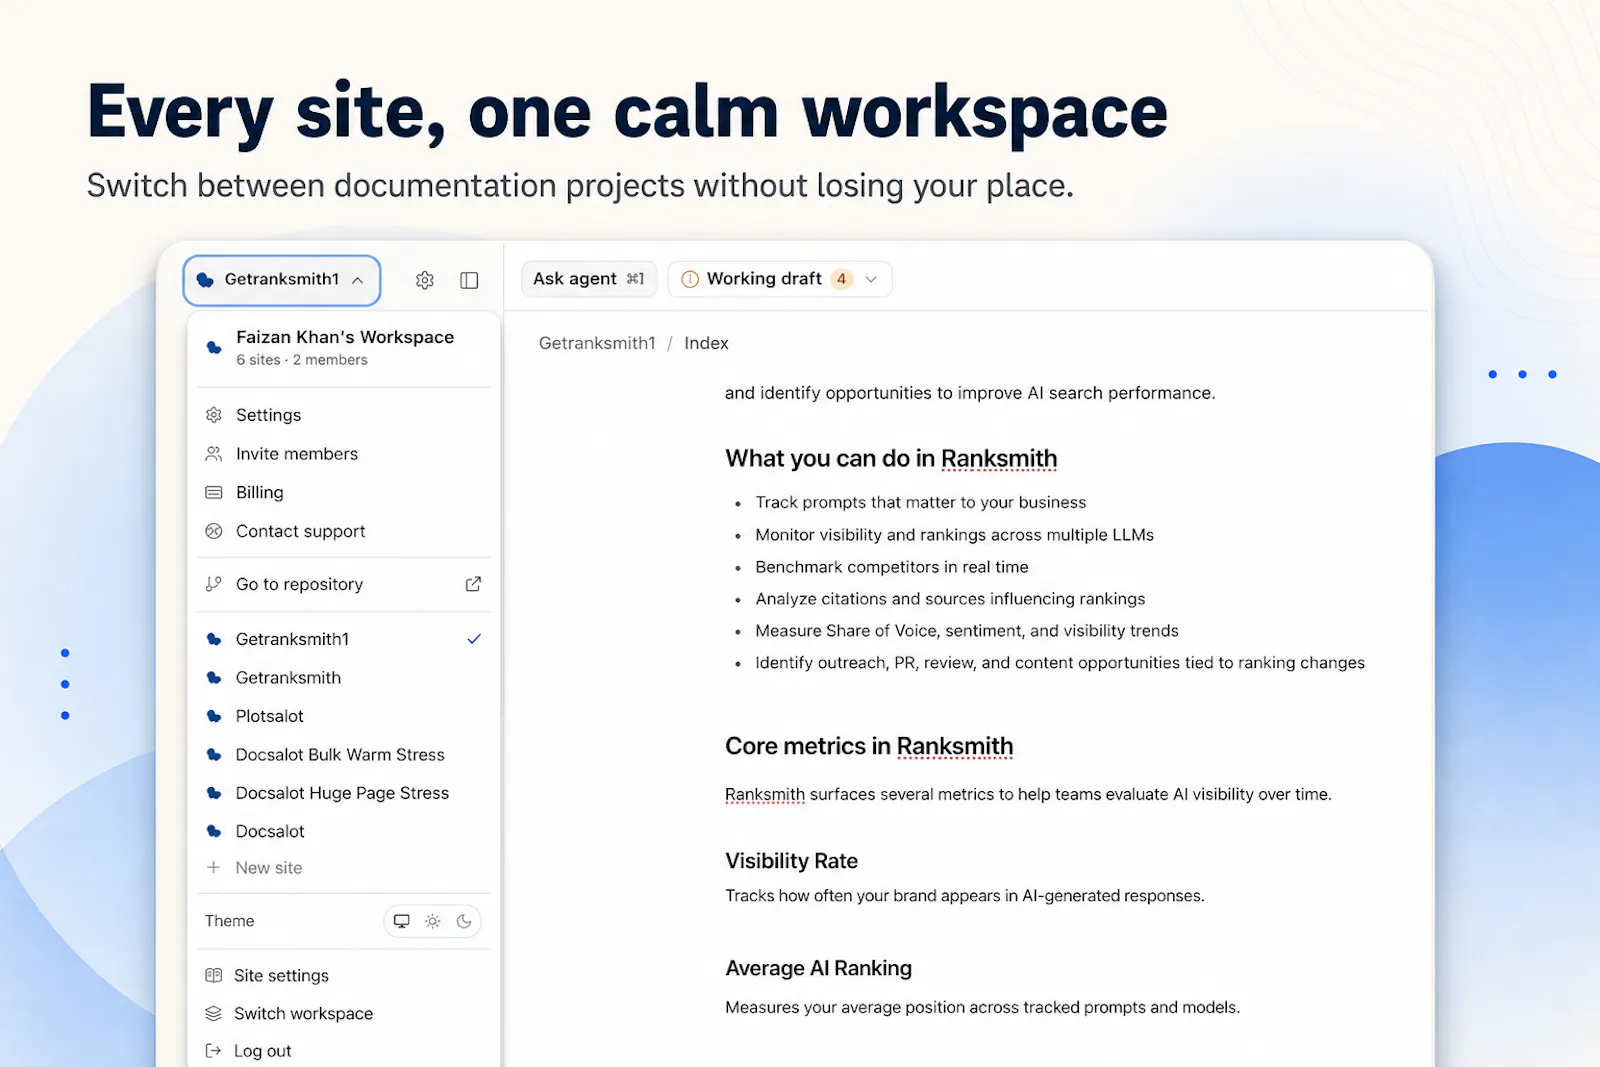Click the 'Switch between documentation projects' subtitle
This screenshot has height=1067, width=1600.
pos(580,186)
